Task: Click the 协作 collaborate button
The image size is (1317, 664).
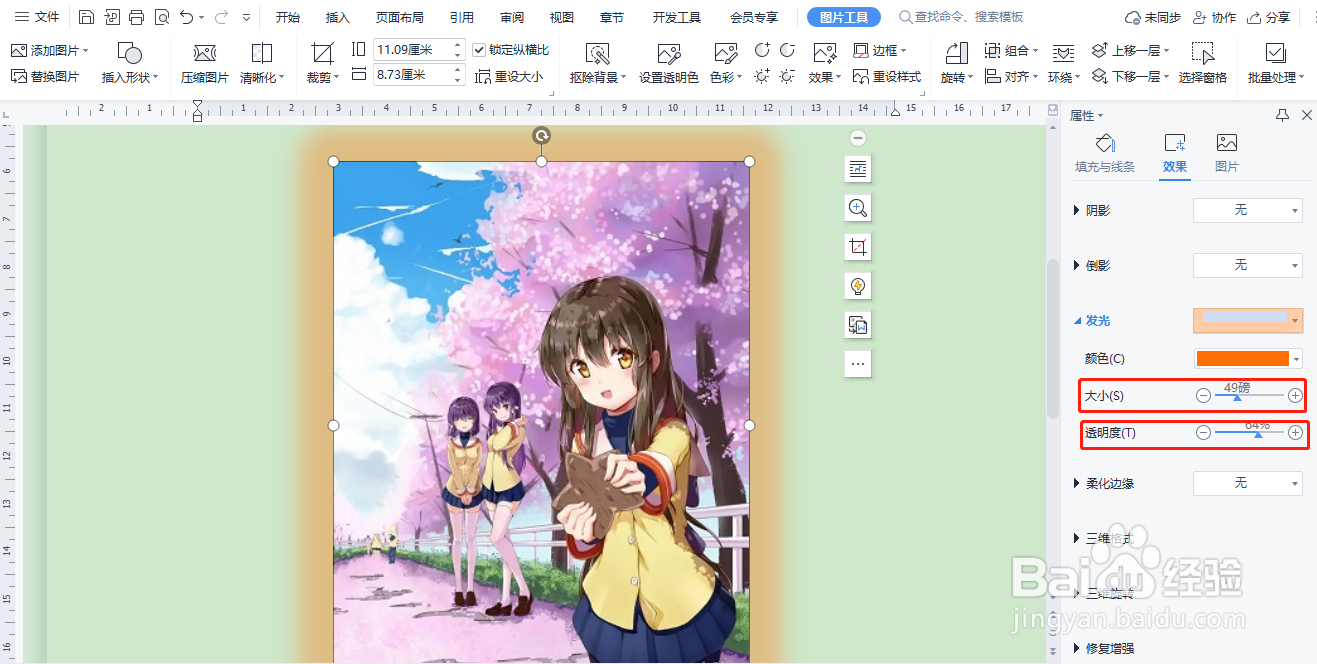Action: click(1214, 17)
